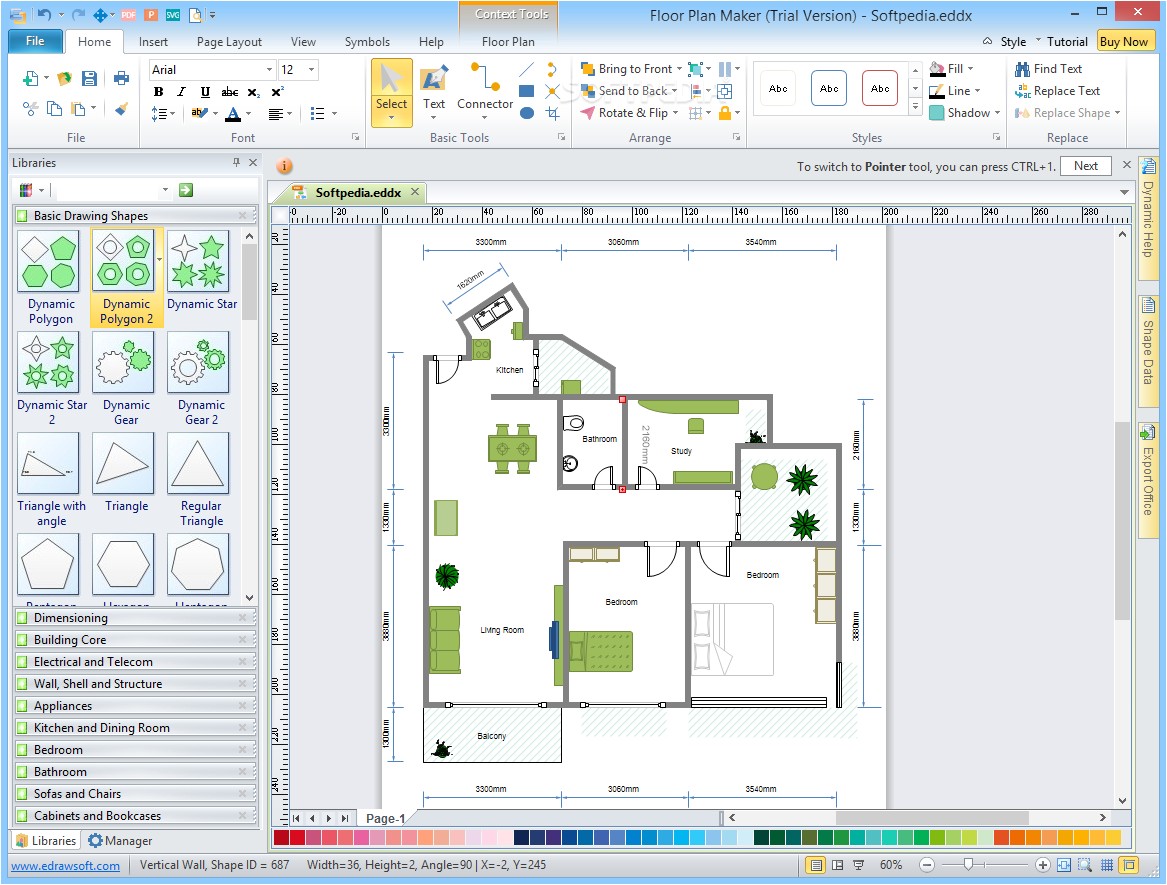The height and width of the screenshot is (885, 1167).
Task: Export the document to PDF
Action: [x=128, y=14]
